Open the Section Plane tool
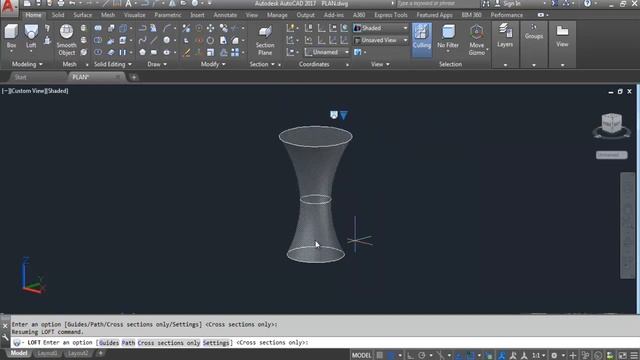 [x=265, y=40]
